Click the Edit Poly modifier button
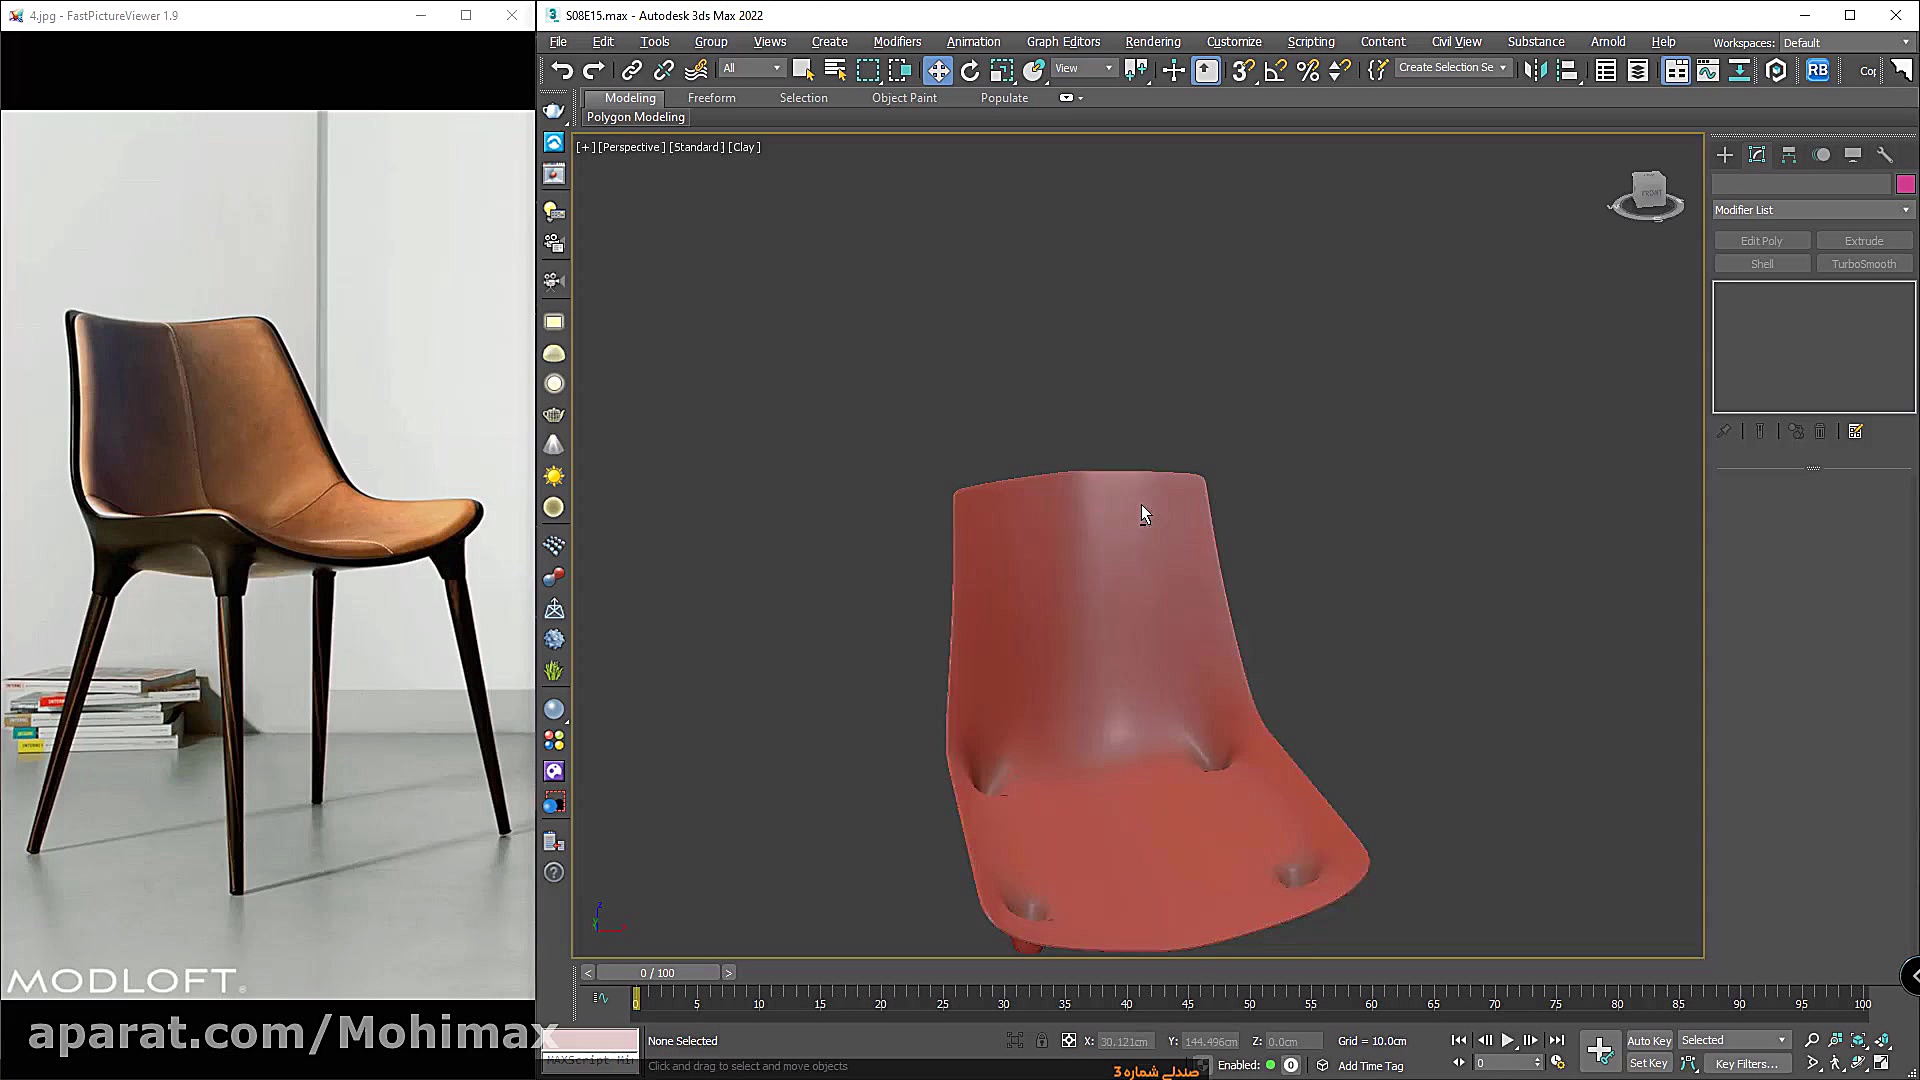Viewport: 1920px width, 1080px height. 1761,241
